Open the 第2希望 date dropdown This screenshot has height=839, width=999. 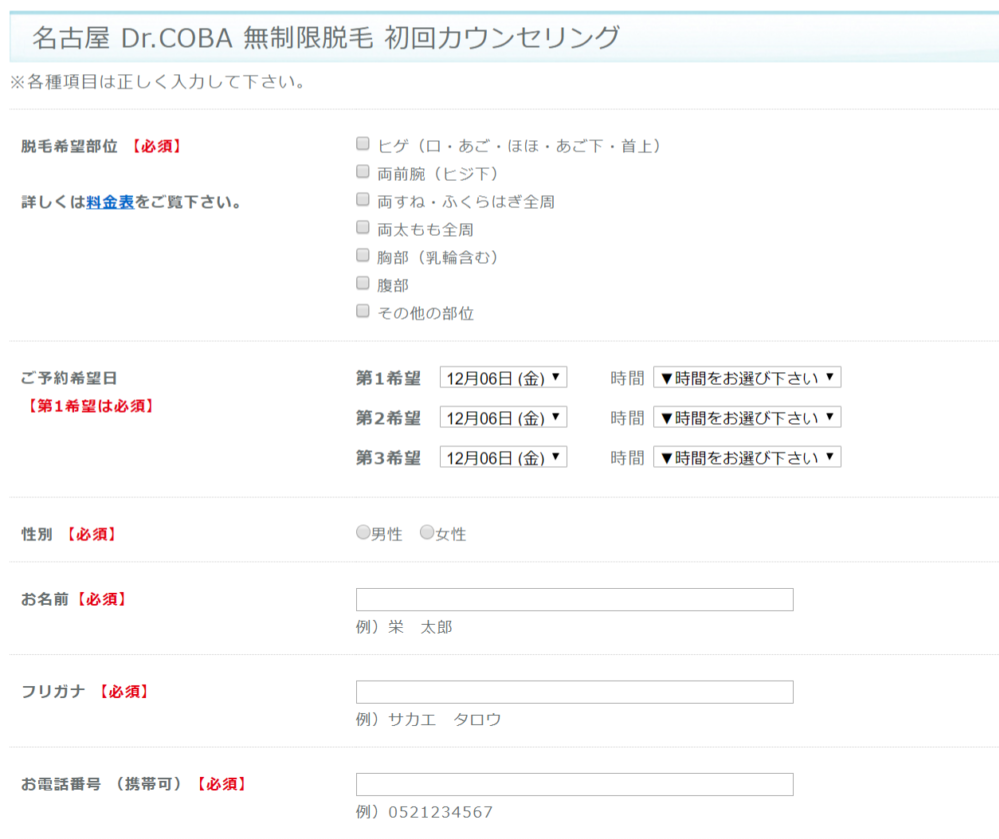point(503,417)
